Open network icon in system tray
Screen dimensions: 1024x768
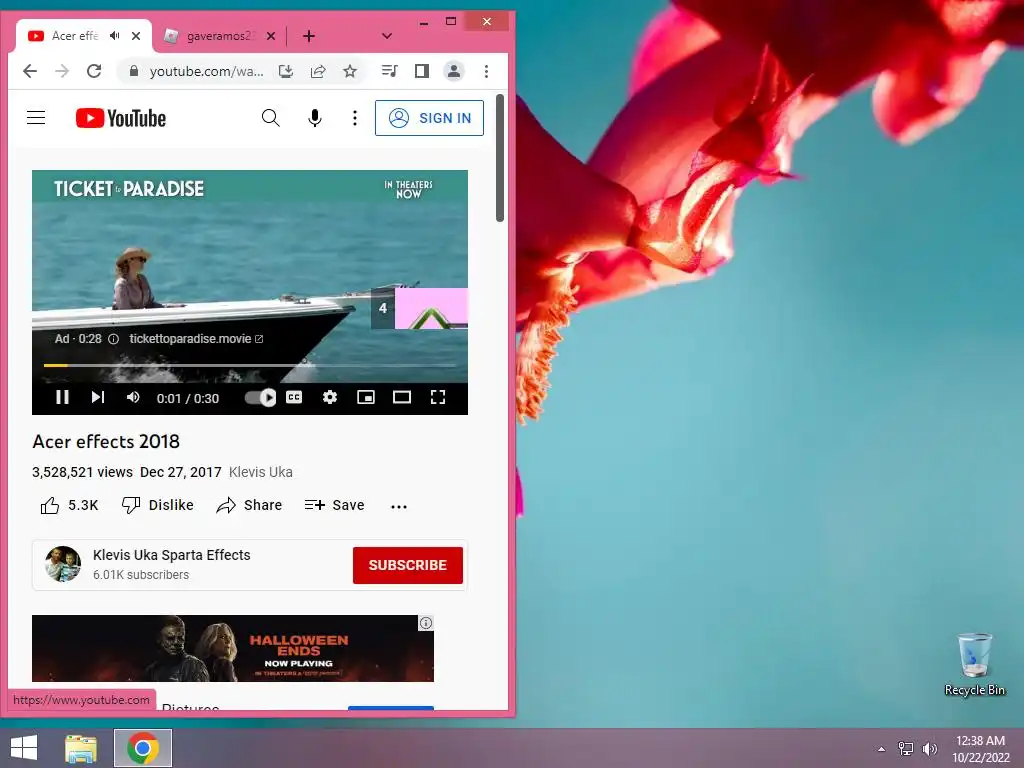906,749
